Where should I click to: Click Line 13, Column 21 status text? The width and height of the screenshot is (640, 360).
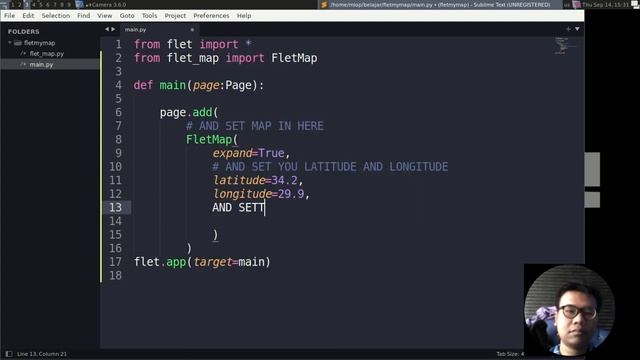pos(42,354)
